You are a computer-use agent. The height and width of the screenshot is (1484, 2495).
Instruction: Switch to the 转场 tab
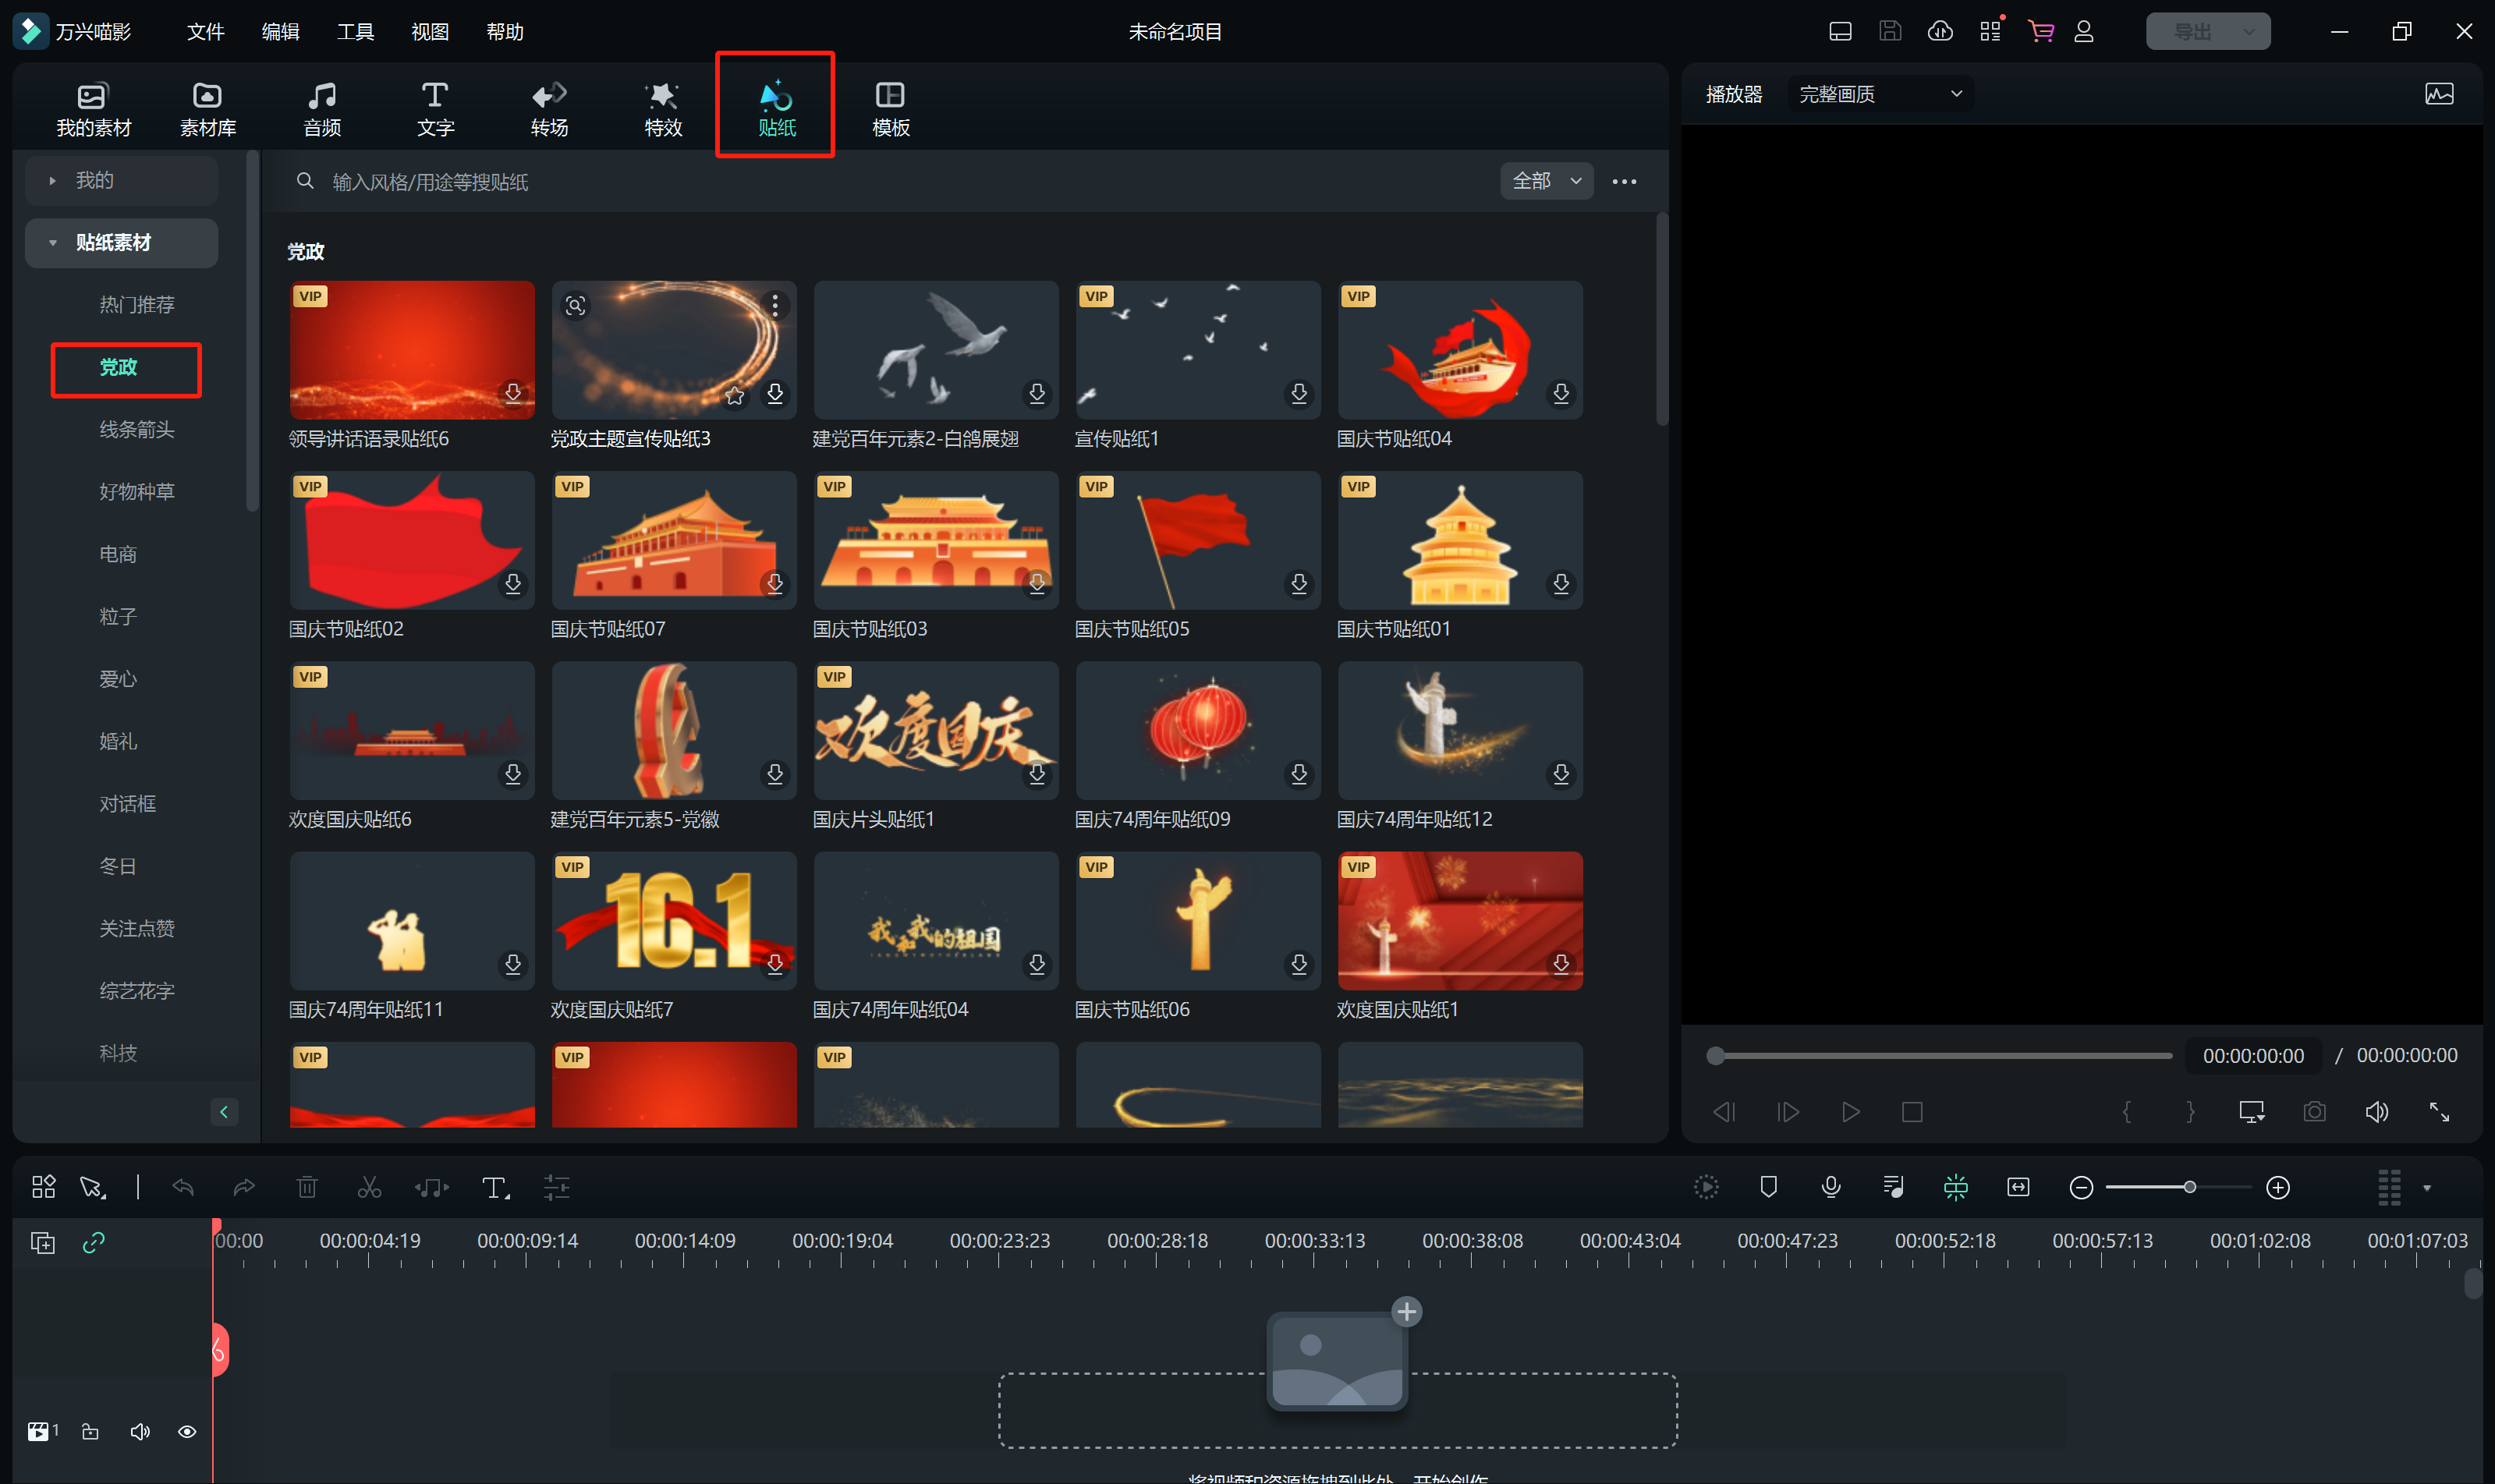[549, 108]
